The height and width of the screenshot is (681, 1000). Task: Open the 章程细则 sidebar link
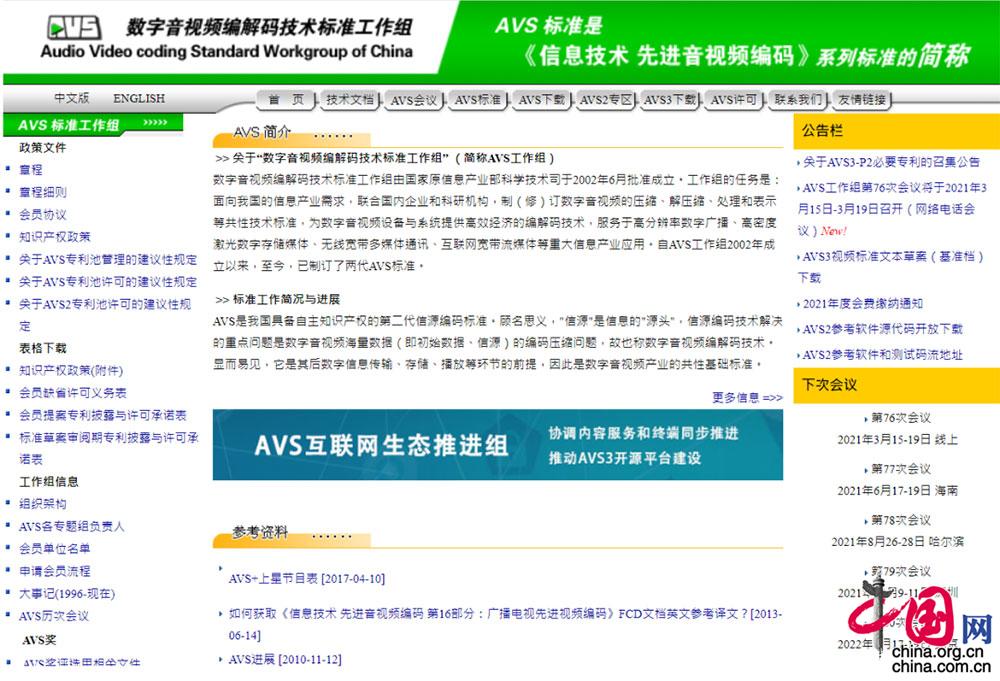[43, 192]
